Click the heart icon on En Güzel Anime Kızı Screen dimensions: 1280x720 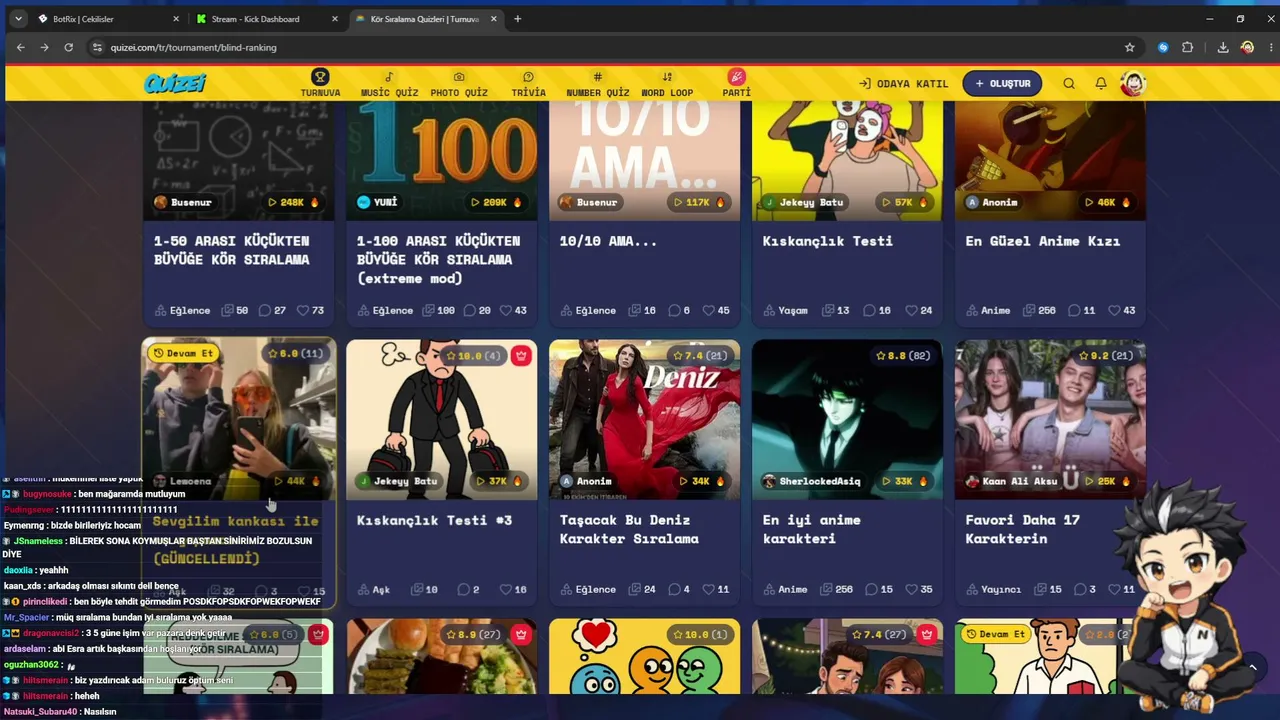coord(1112,310)
